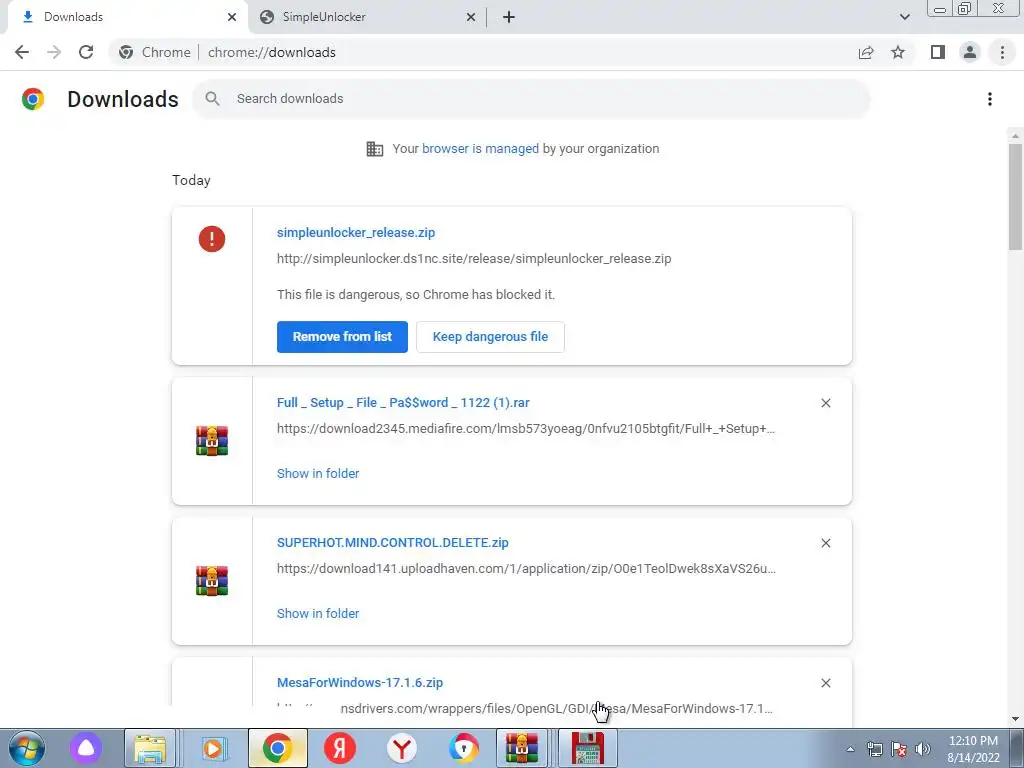Click the Search downloads field
Viewport: 1024px width, 768px height.
(531, 99)
